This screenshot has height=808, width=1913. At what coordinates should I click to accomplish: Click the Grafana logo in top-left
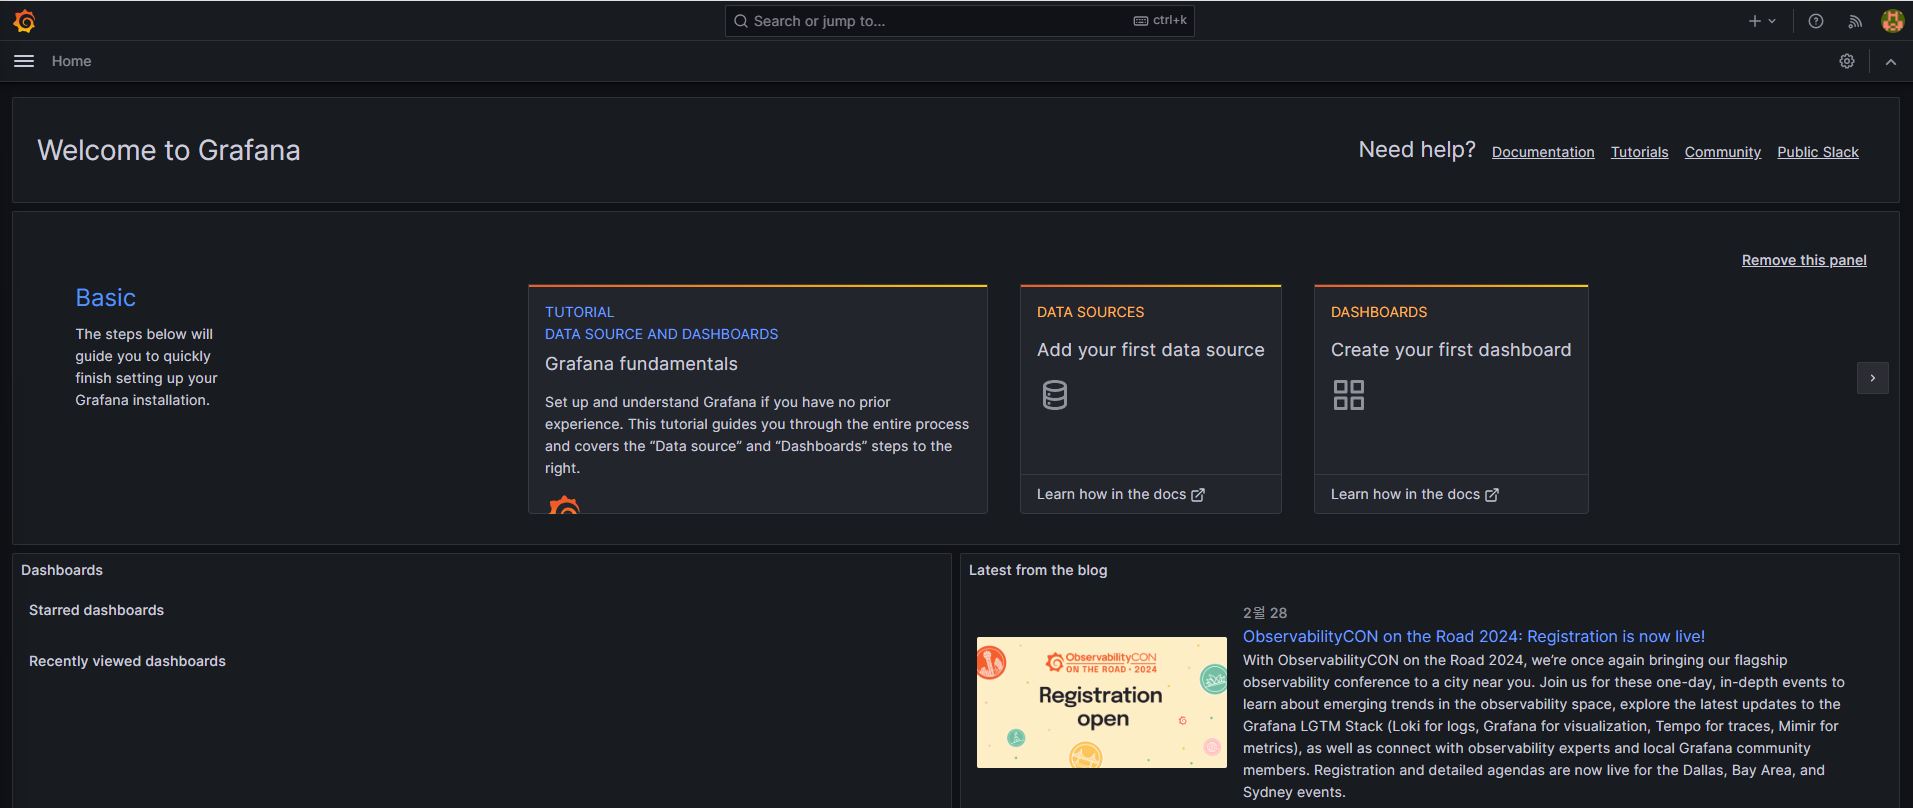pos(25,21)
